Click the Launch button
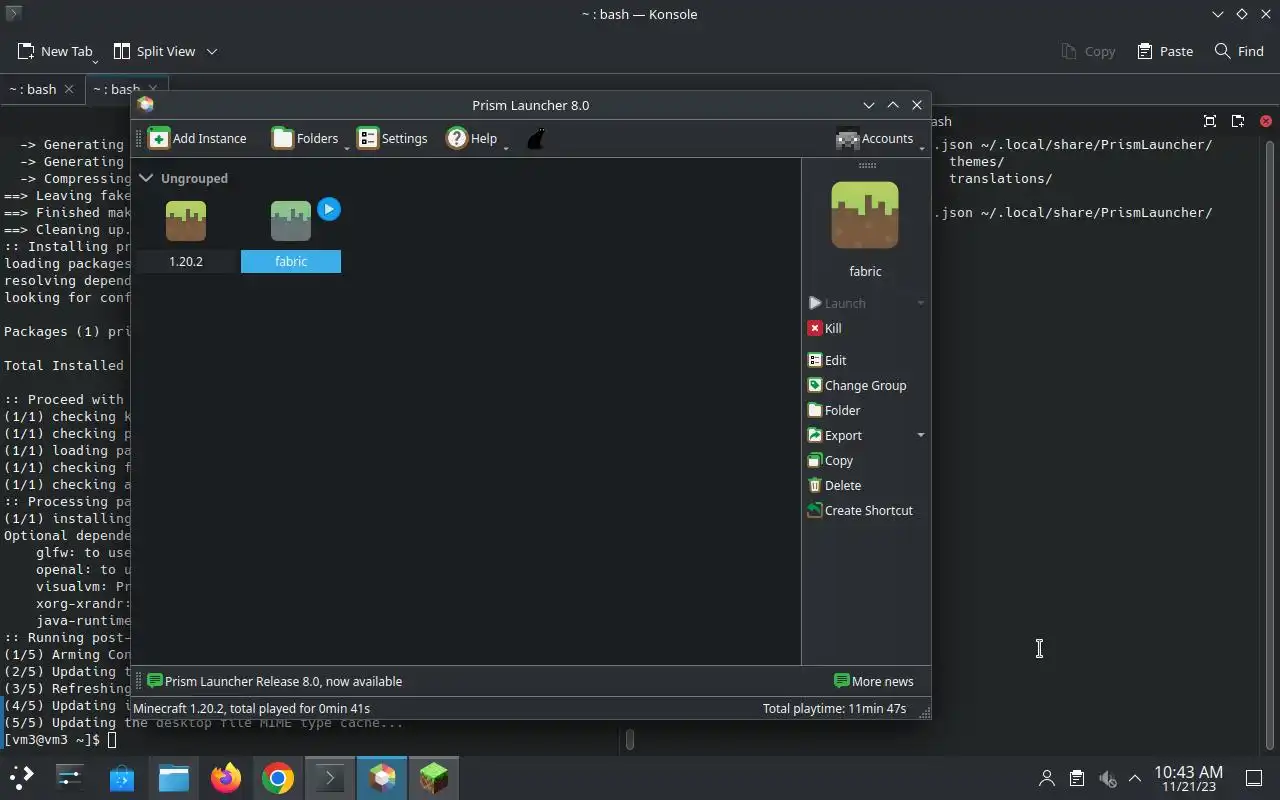This screenshot has width=1280, height=800. point(837,303)
